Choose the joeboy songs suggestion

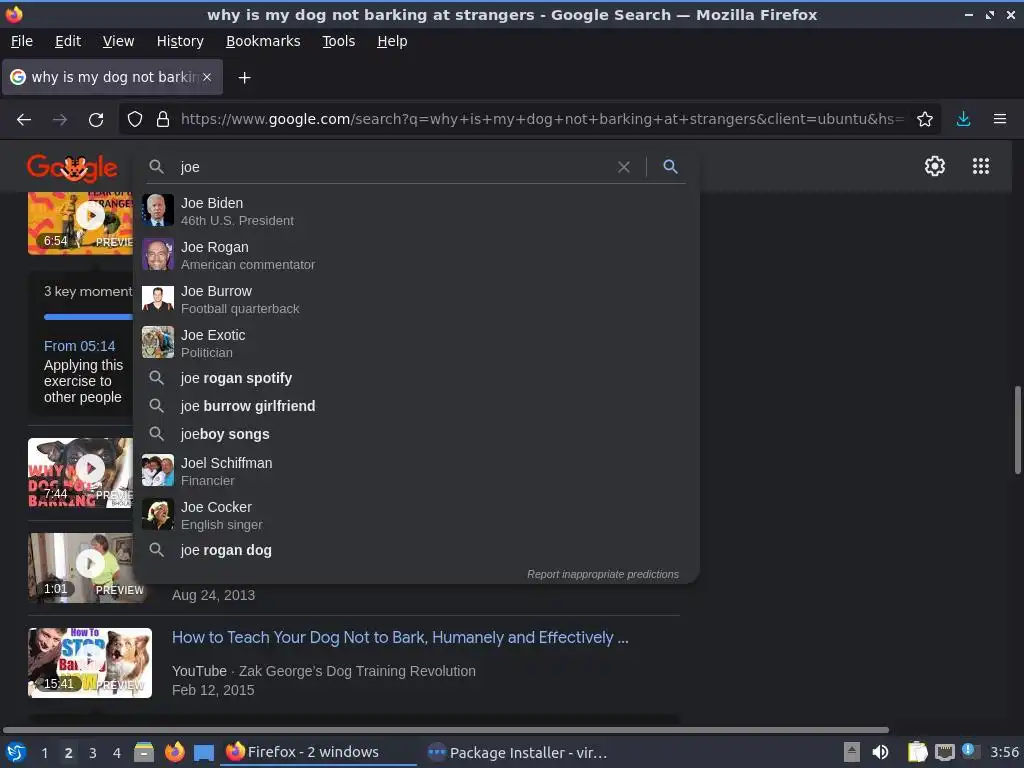tap(416, 434)
